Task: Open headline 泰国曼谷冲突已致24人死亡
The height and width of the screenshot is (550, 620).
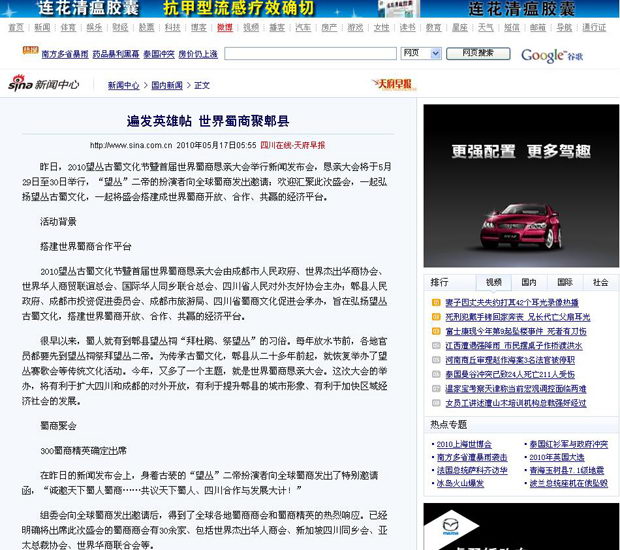Action: coord(510,374)
